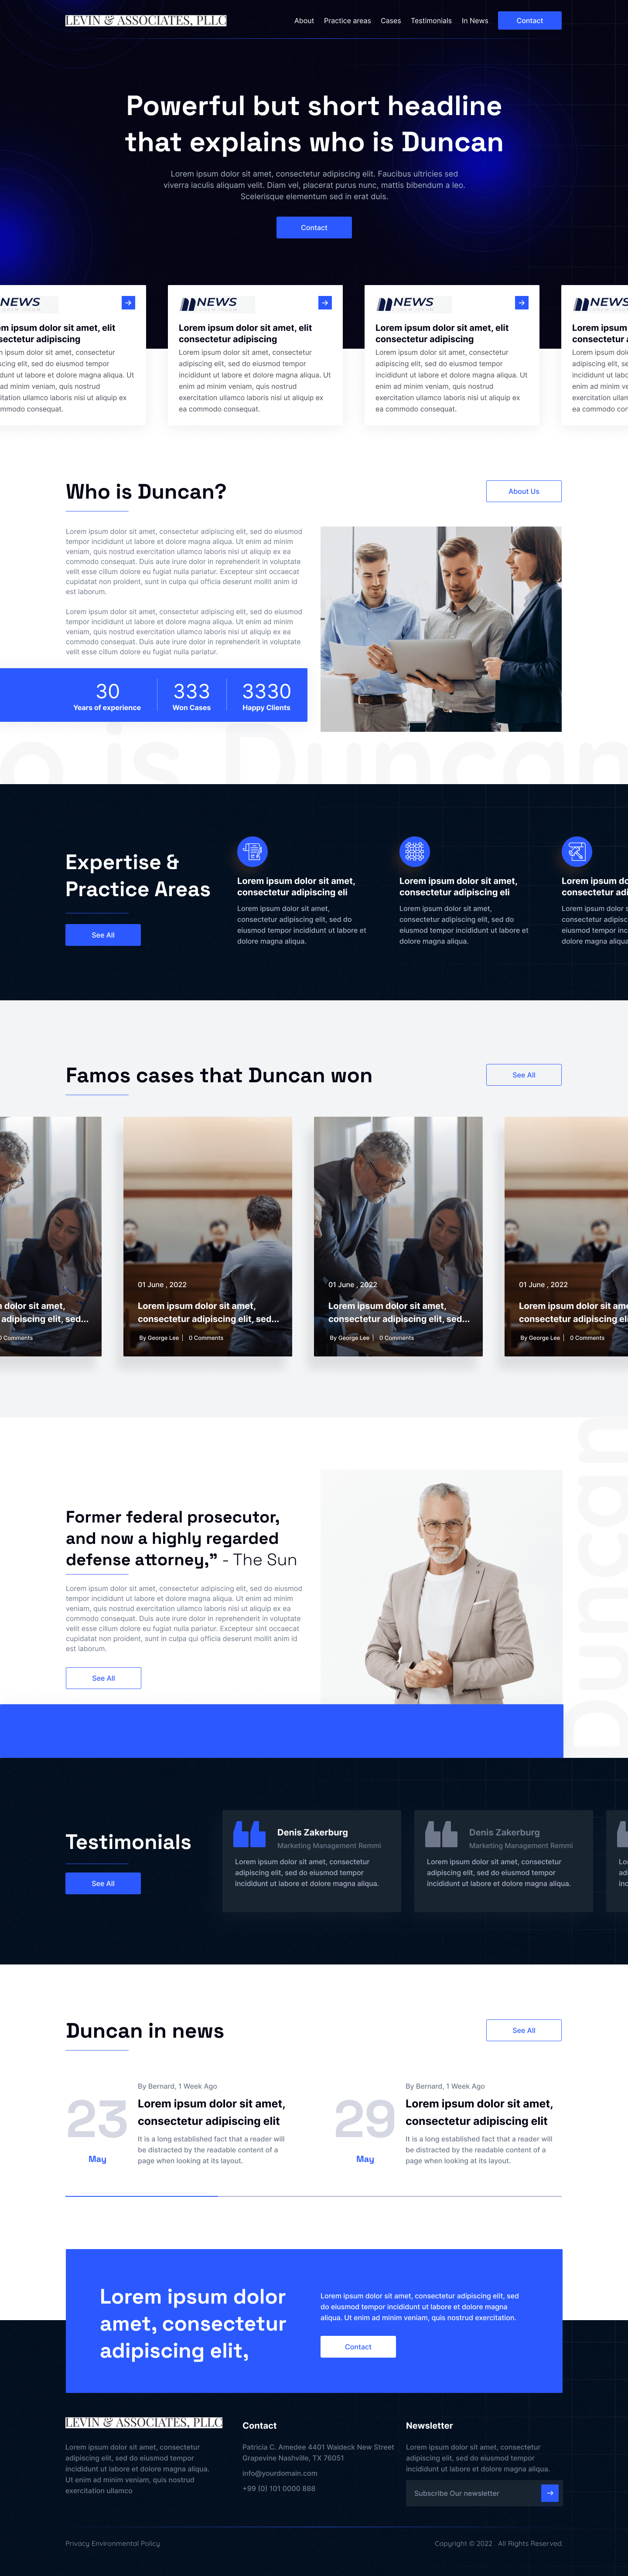Open the second case card thumbnail
This screenshot has height=2576, width=628.
pyautogui.click(x=208, y=1236)
